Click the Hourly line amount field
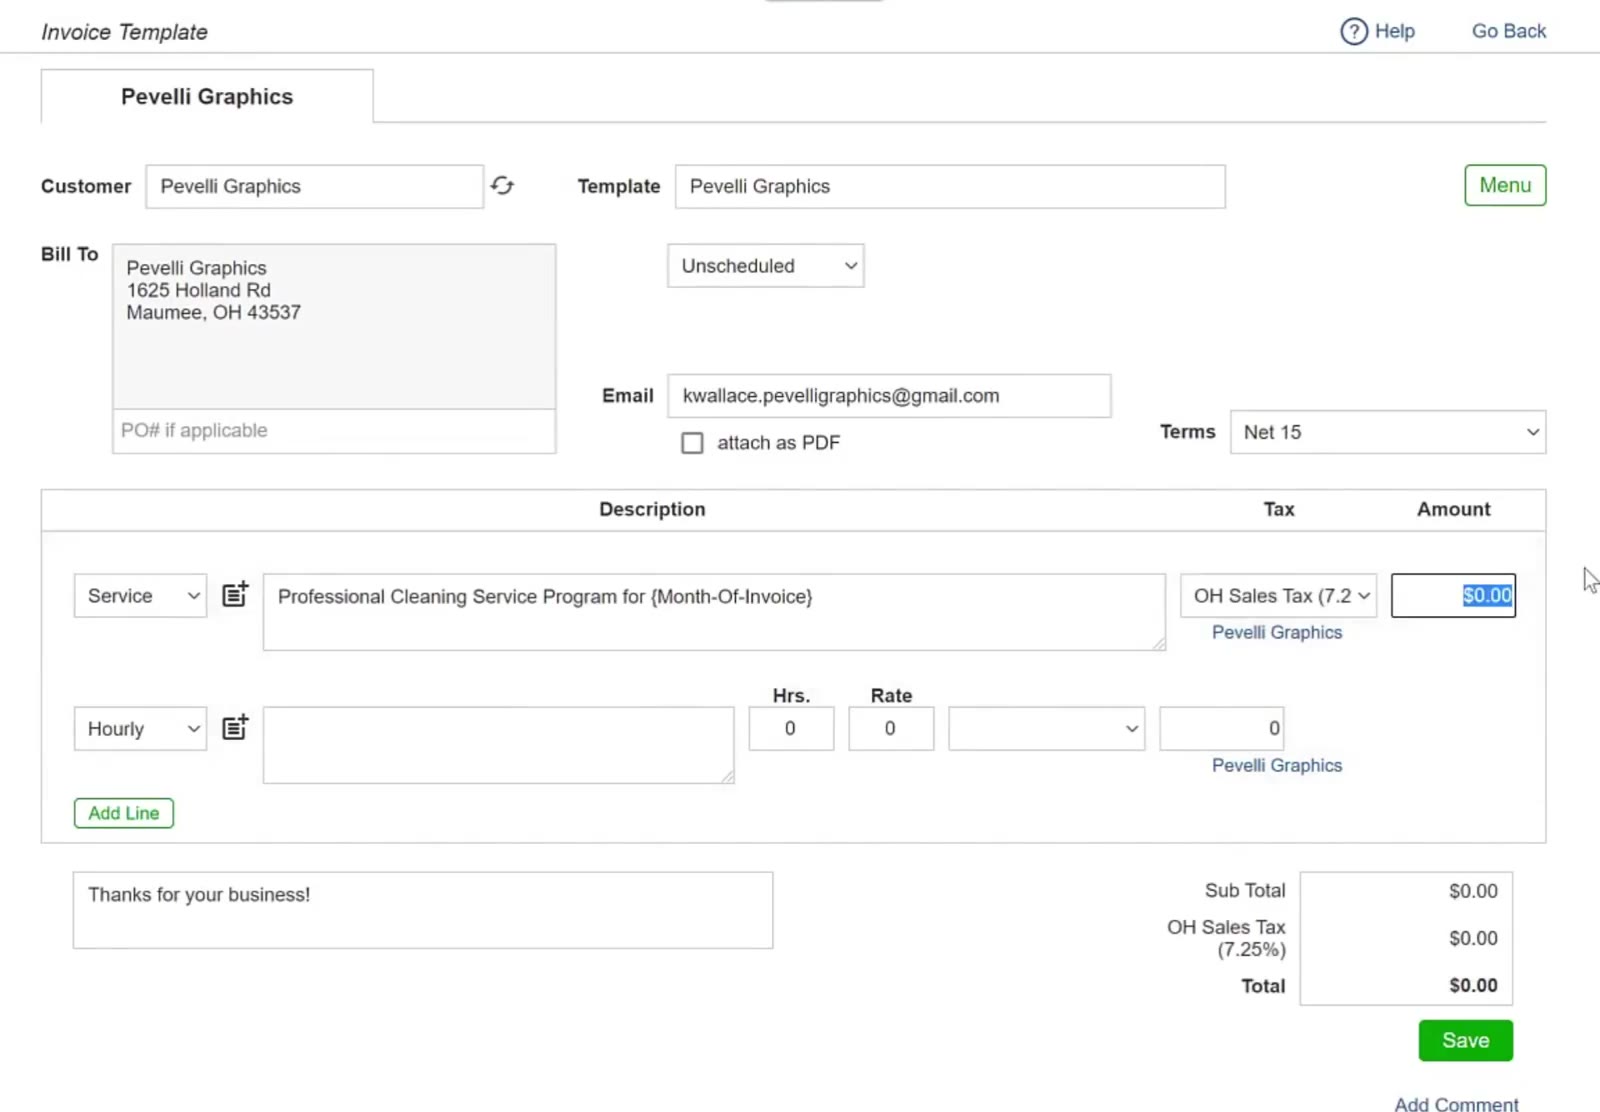1600x1112 pixels. 1221,729
